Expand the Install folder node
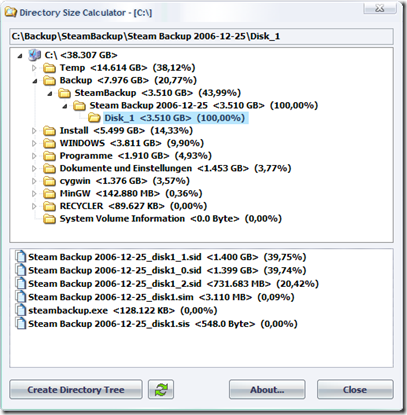Image resolution: width=407 pixels, height=415 pixels. pyautogui.click(x=34, y=131)
